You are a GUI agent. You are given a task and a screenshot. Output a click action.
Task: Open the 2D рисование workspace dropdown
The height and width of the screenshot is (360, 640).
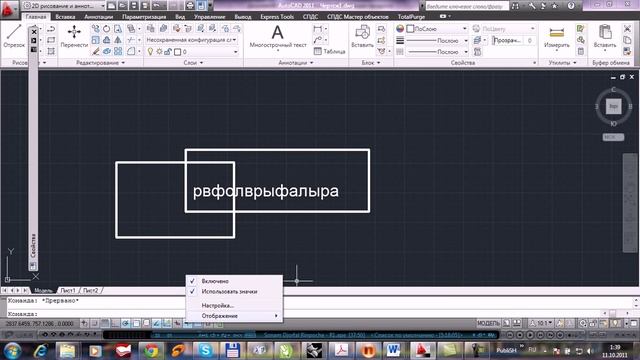click(x=64, y=6)
